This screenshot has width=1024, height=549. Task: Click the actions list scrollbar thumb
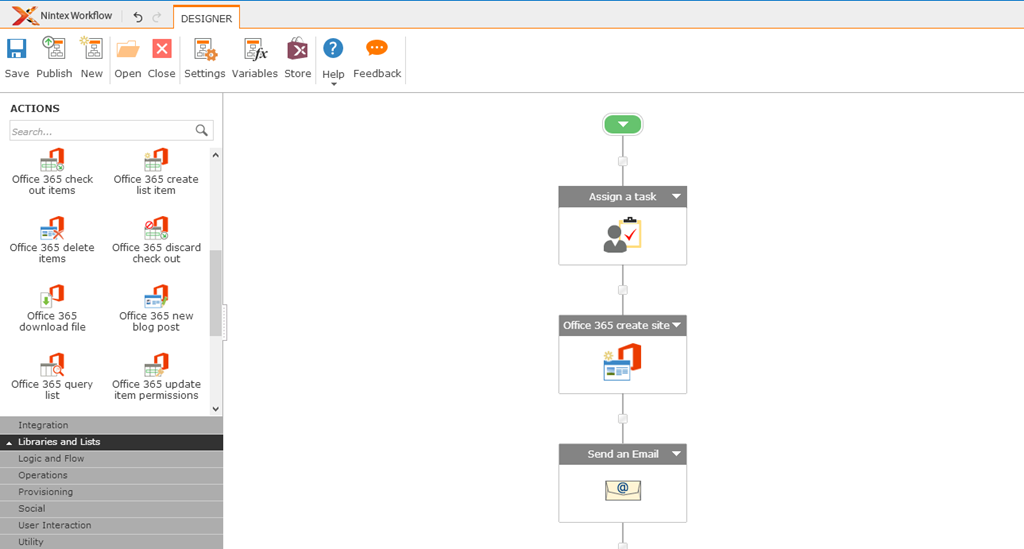pyautogui.click(x=216, y=292)
